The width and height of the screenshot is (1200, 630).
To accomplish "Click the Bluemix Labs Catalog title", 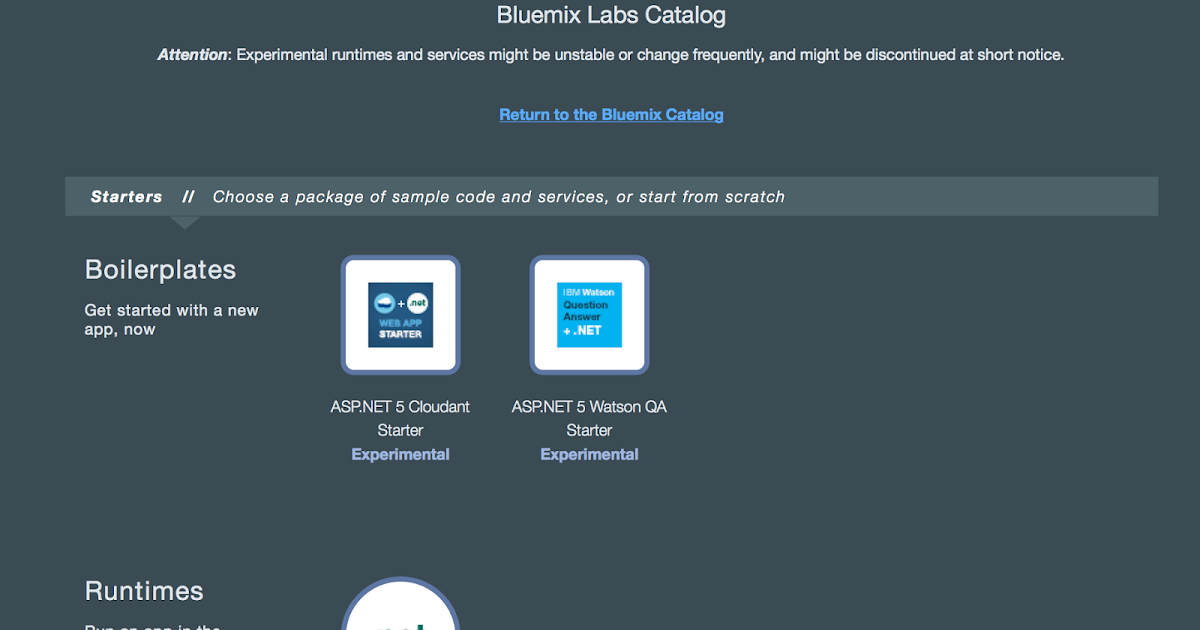I will (611, 15).
